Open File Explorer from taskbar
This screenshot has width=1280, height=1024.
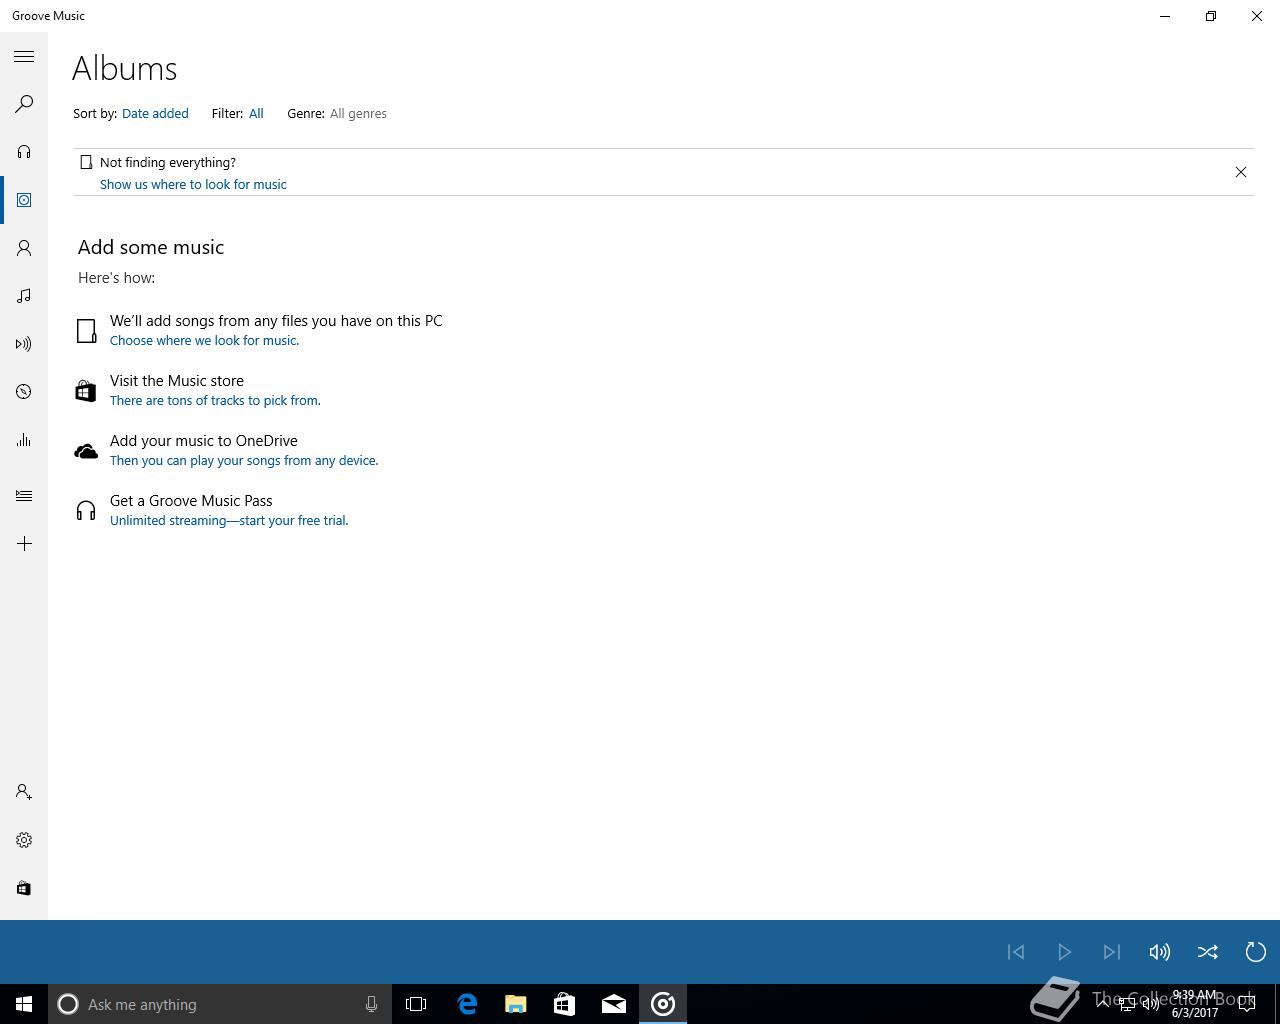click(516, 1004)
